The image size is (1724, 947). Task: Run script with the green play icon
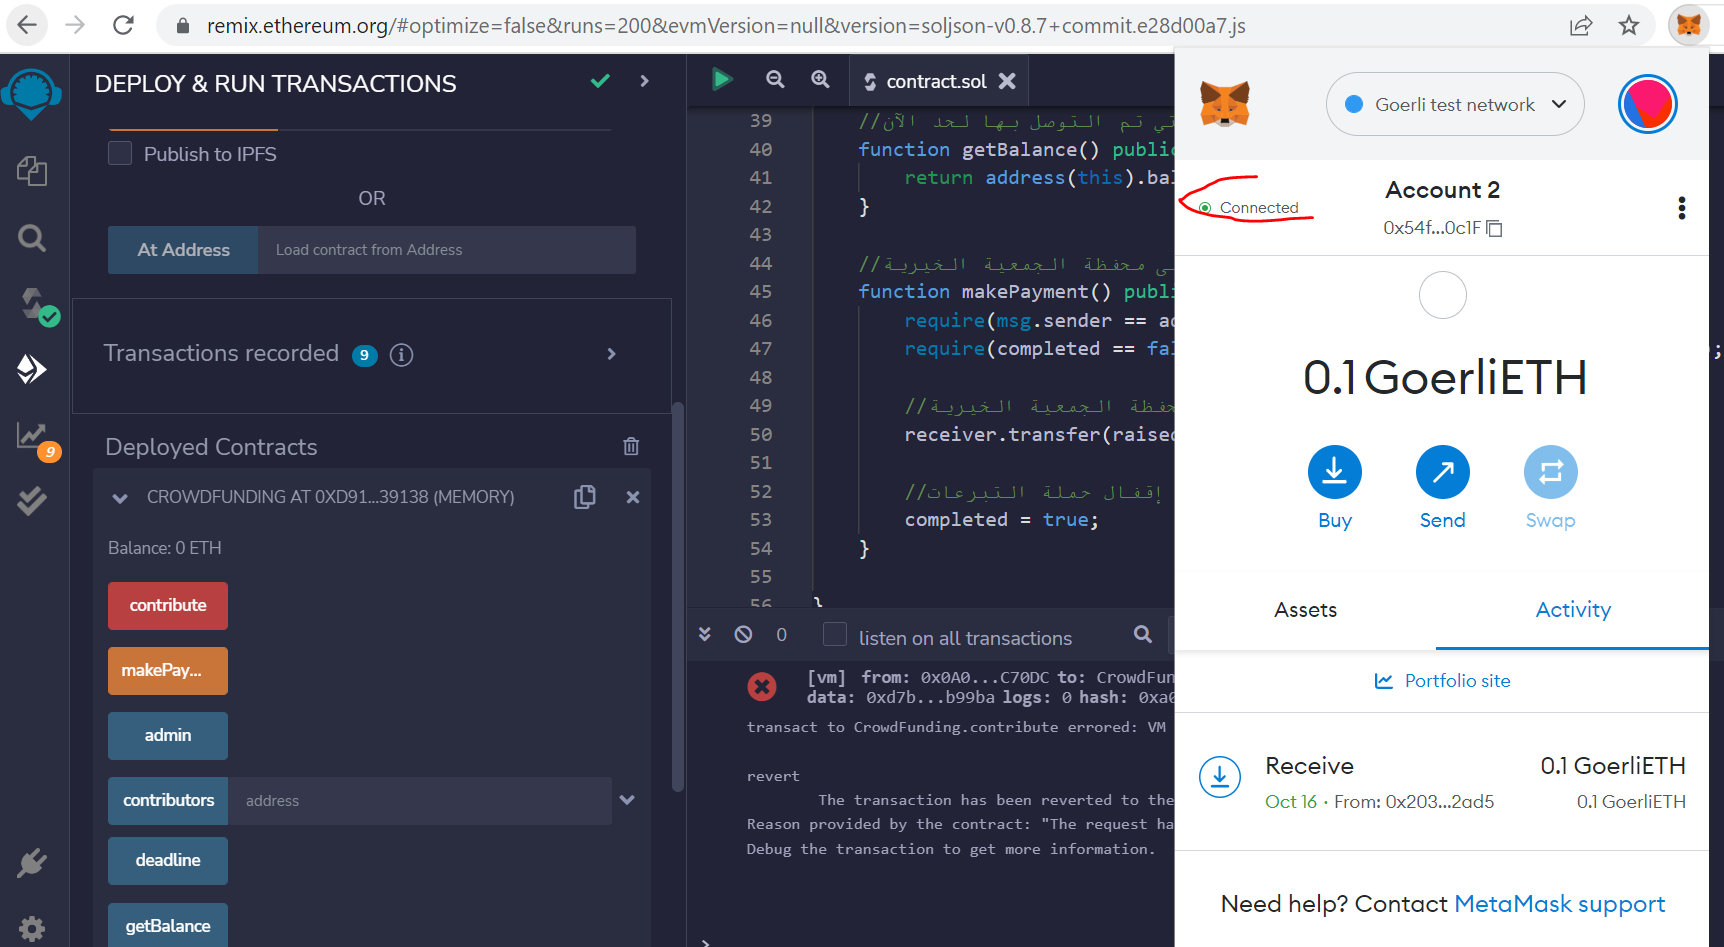point(722,79)
